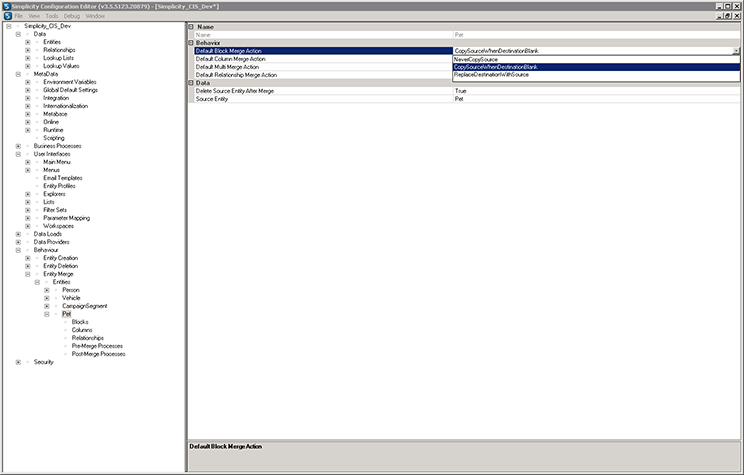This screenshot has height=475, width=744.
Task: Select Entity Profiles tree item
Action: [x=59, y=186]
